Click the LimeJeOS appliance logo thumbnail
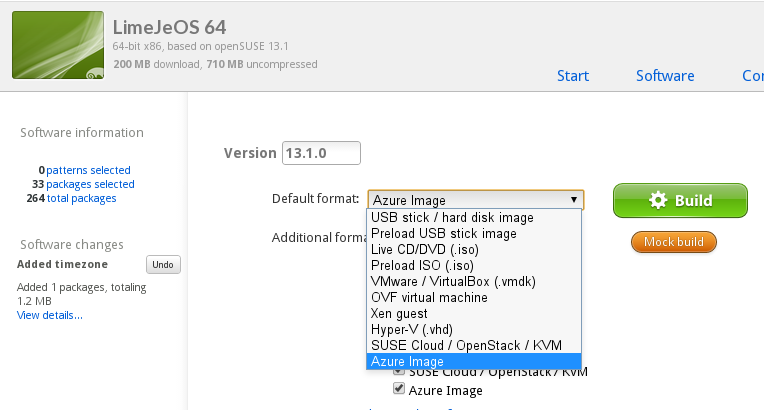 pyautogui.click(x=57, y=46)
